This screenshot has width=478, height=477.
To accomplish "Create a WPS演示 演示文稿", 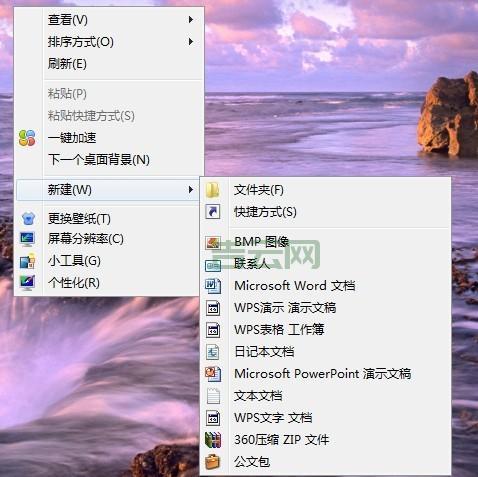I will tap(325, 308).
